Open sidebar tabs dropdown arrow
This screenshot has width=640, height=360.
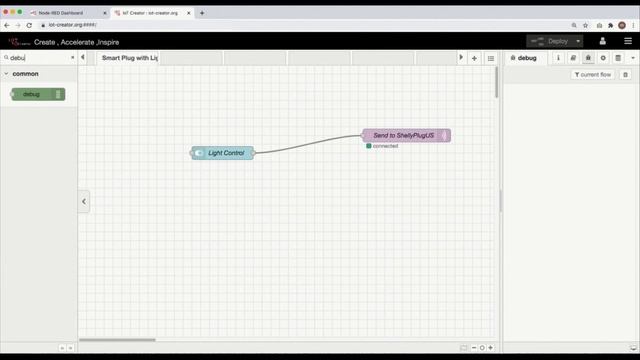pyautogui.click(x=633, y=58)
